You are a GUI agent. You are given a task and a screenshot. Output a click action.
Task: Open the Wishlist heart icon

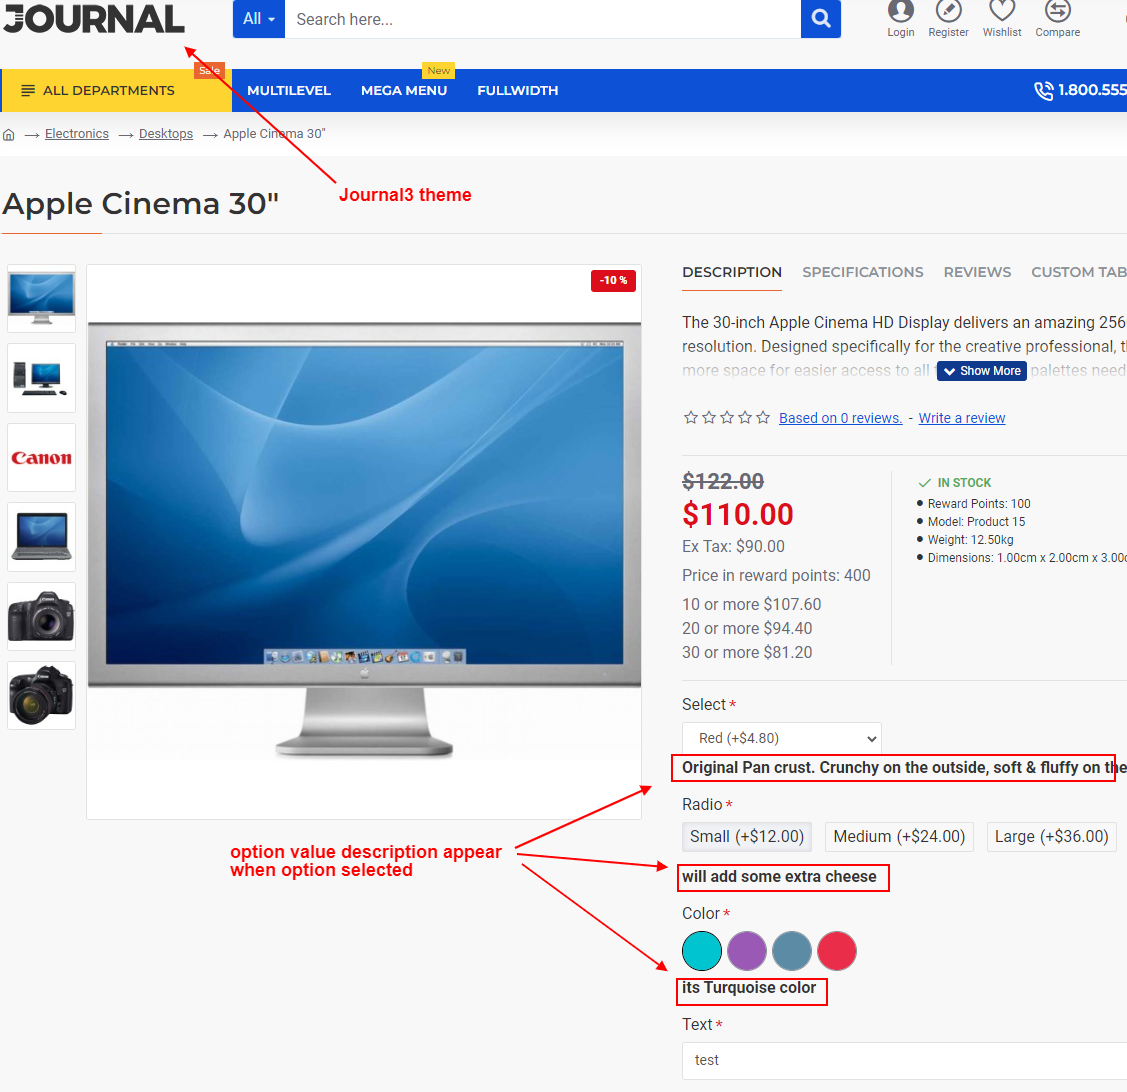[1002, 11]
